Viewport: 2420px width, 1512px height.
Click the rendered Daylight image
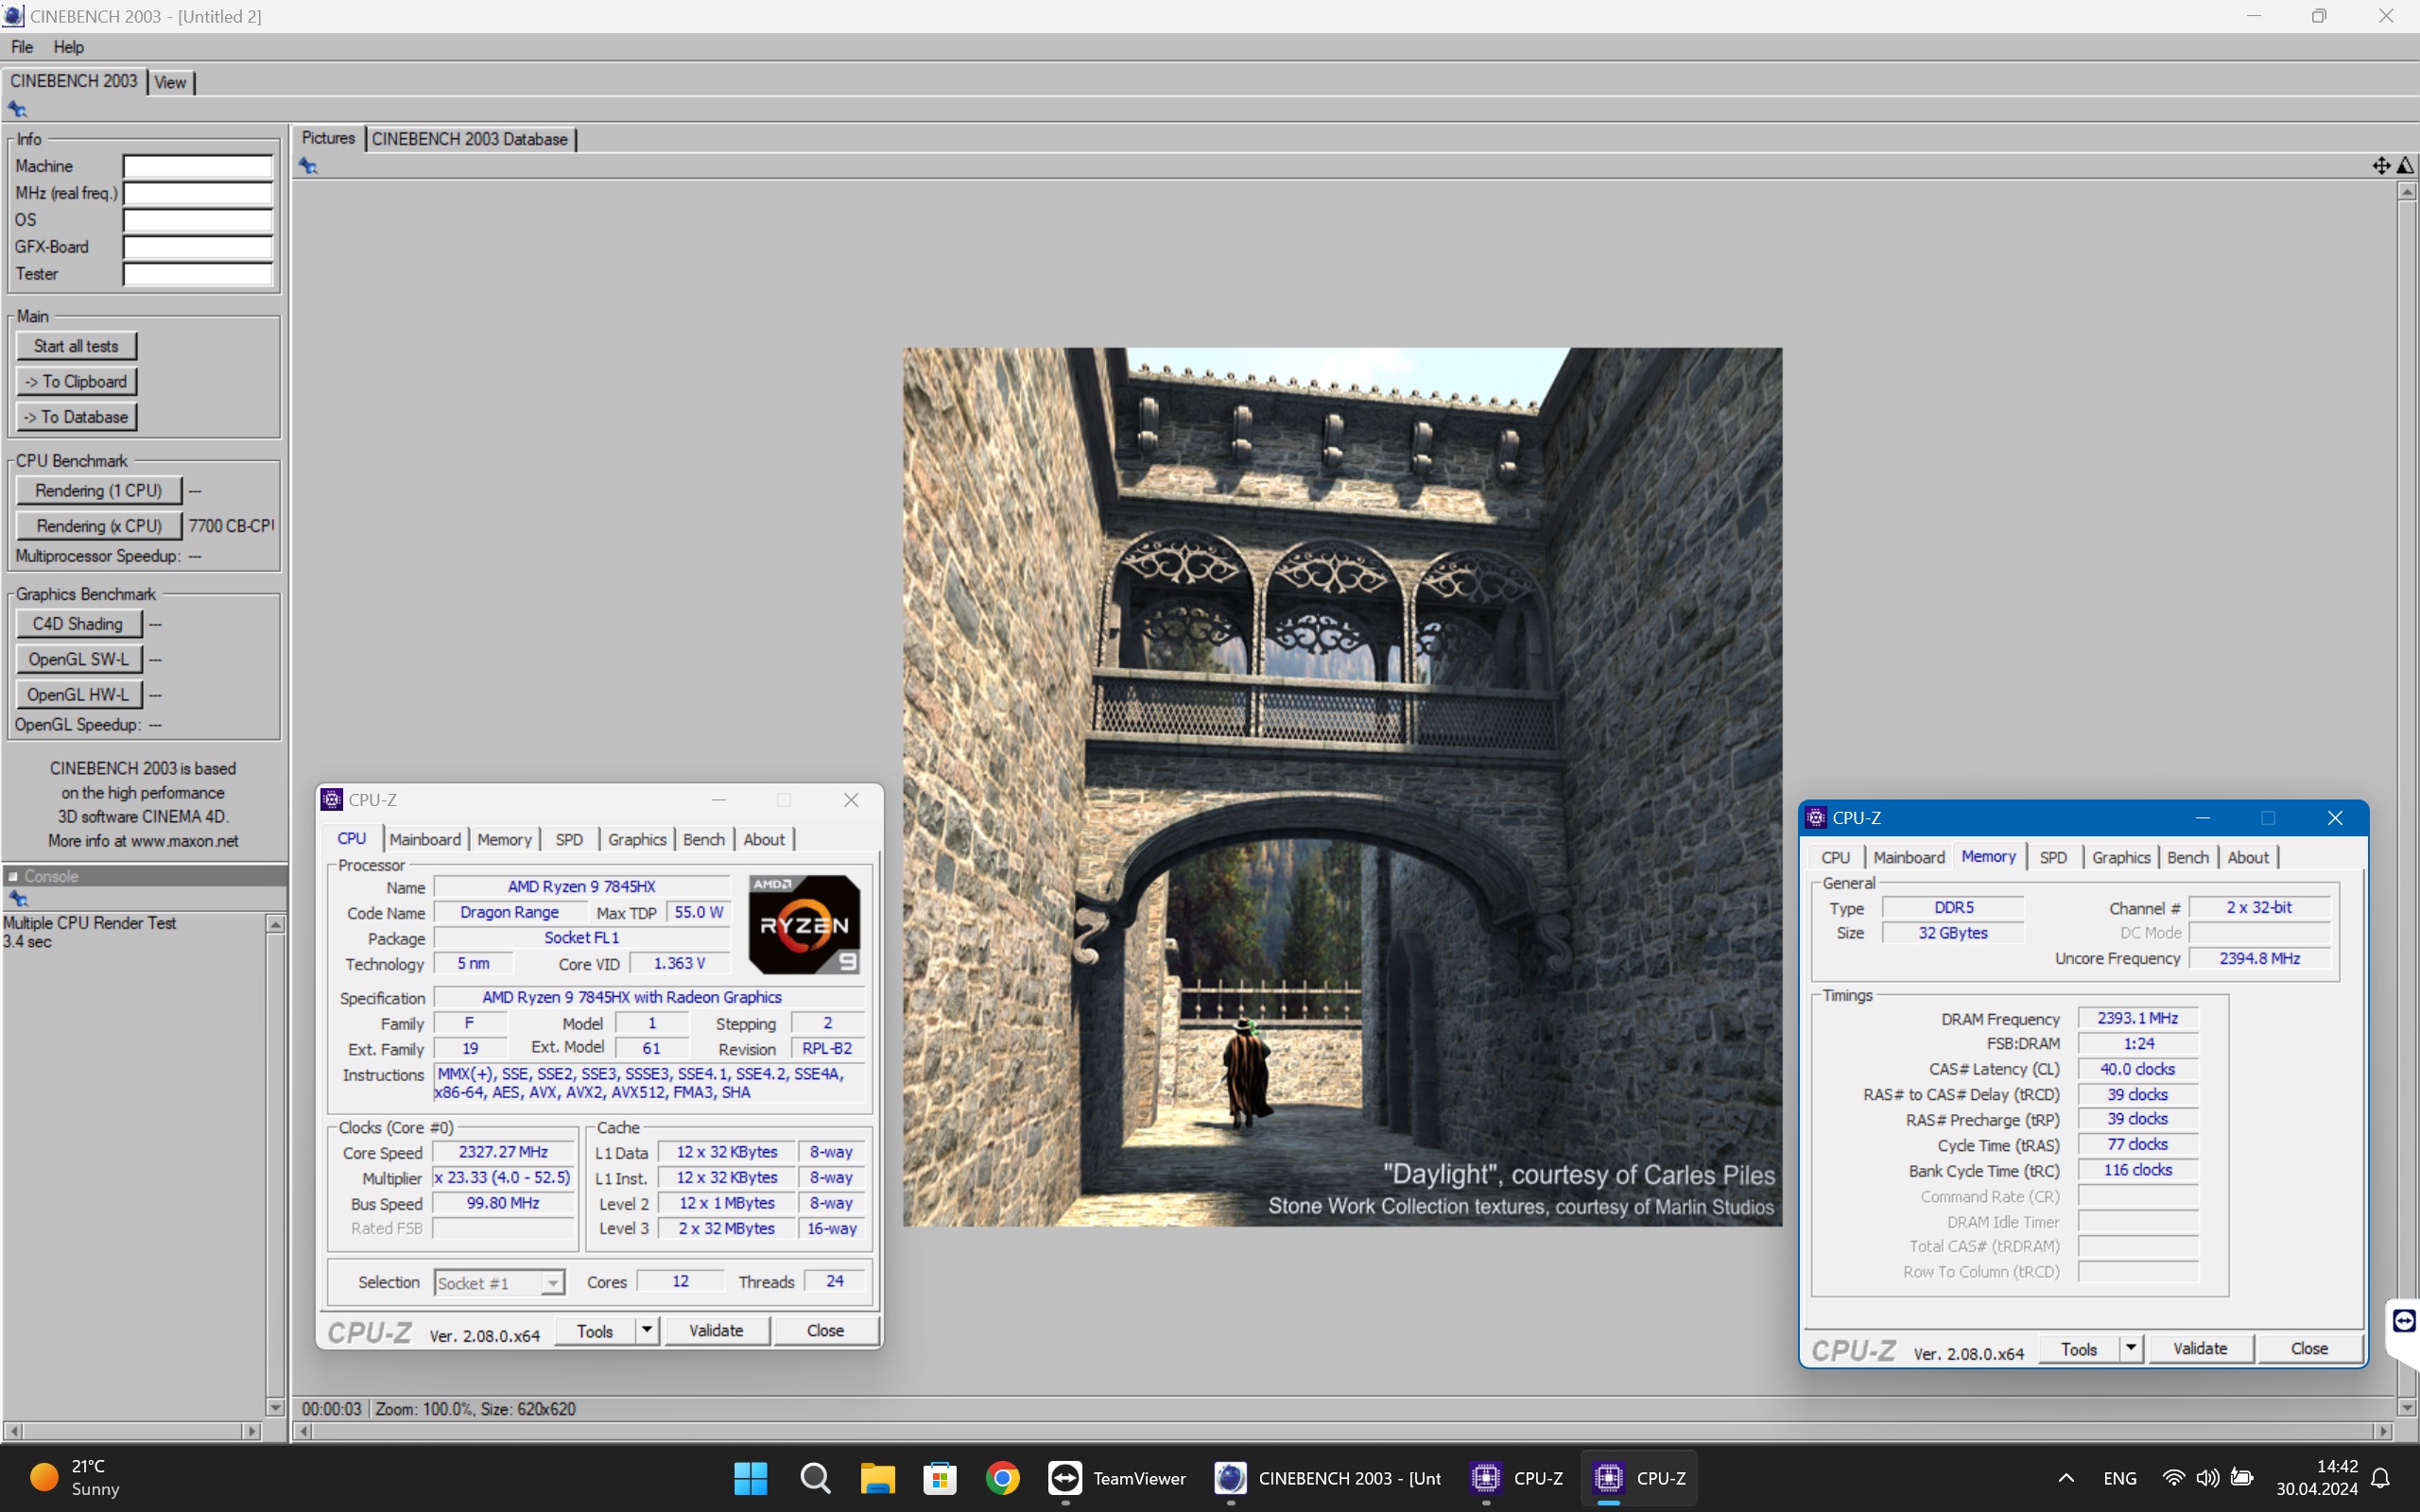[x=1342, y=787]
